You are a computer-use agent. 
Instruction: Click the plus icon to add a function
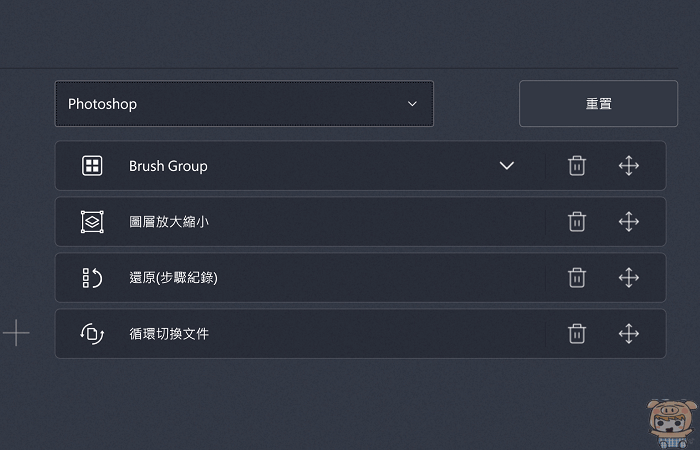coord(16,334)
